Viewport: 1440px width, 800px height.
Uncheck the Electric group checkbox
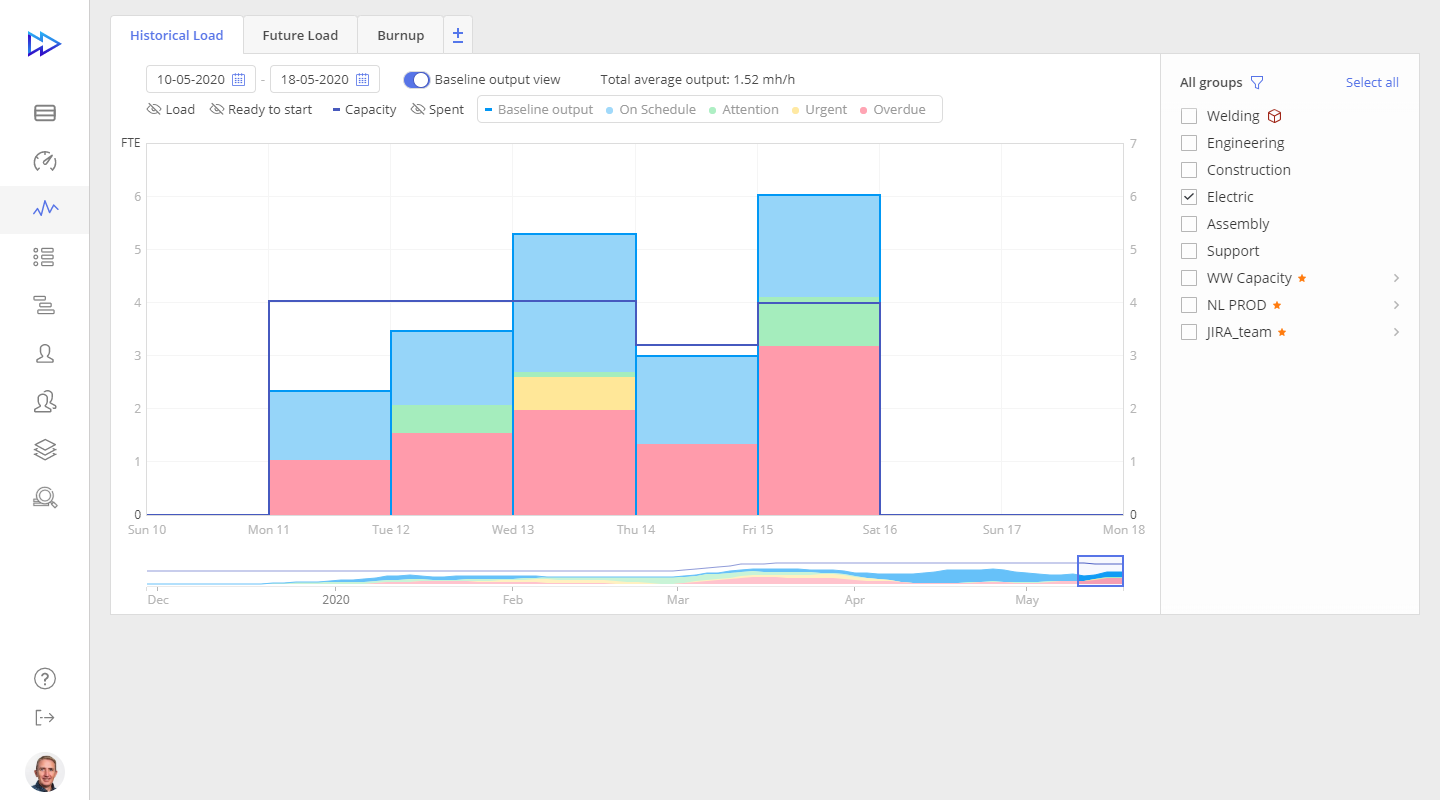(x=1189, y=197)
